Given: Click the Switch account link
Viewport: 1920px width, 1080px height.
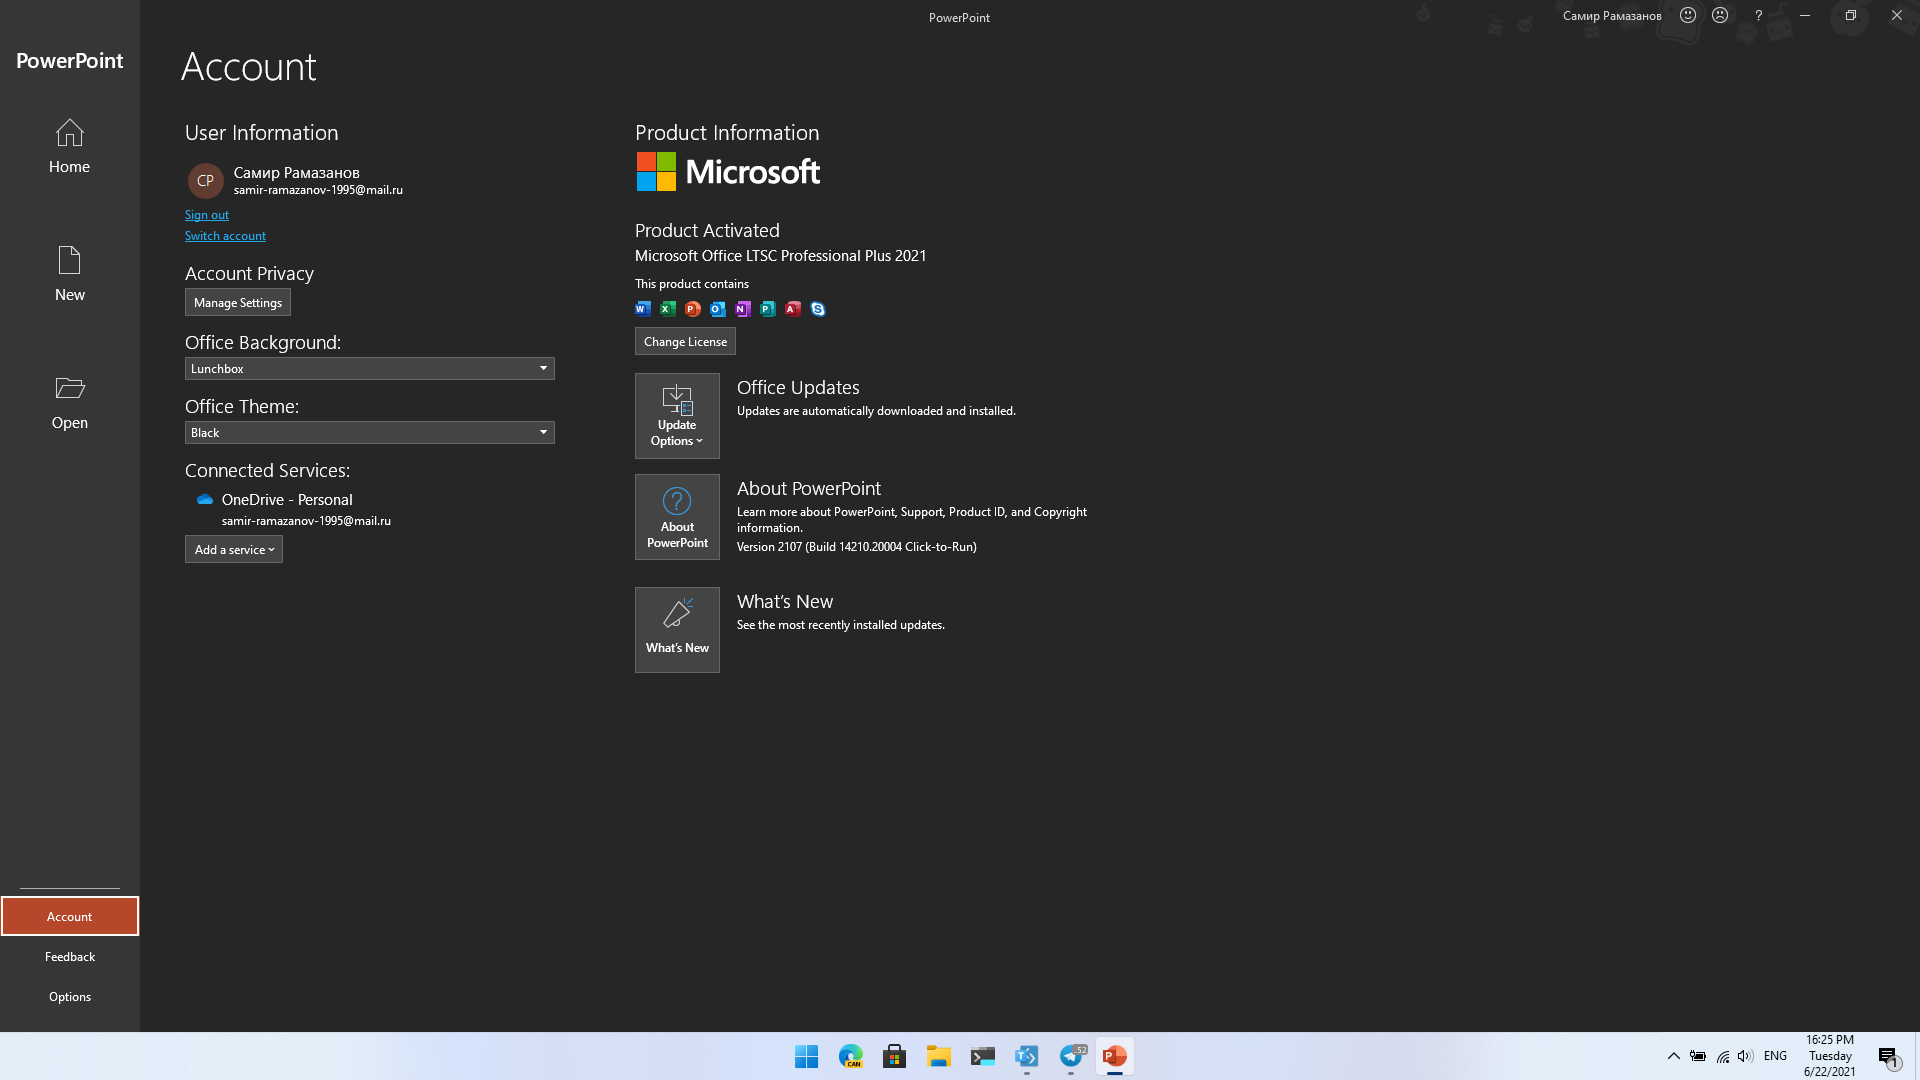Looking at the screenshot, I should (225, 236).
